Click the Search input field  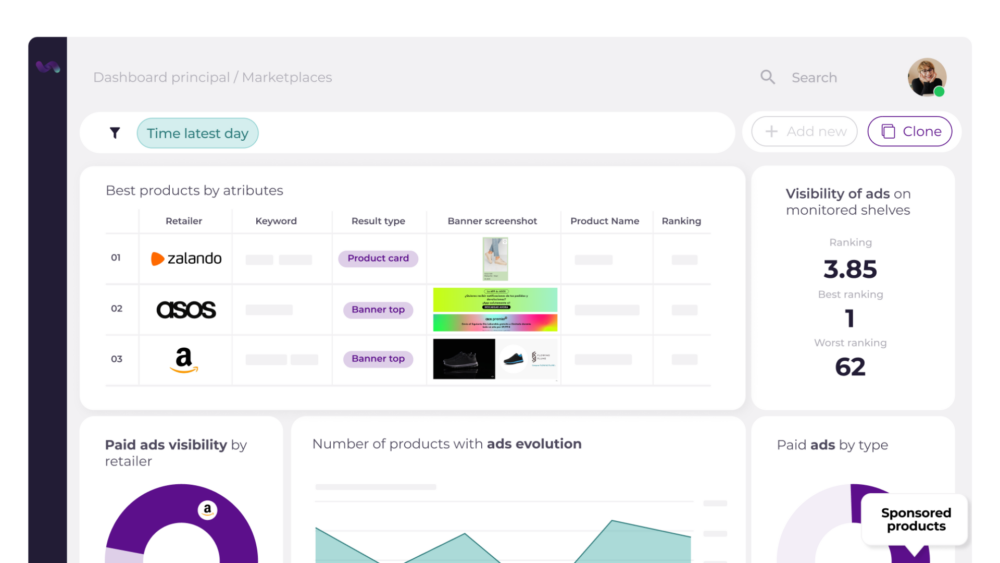(814, 77)
